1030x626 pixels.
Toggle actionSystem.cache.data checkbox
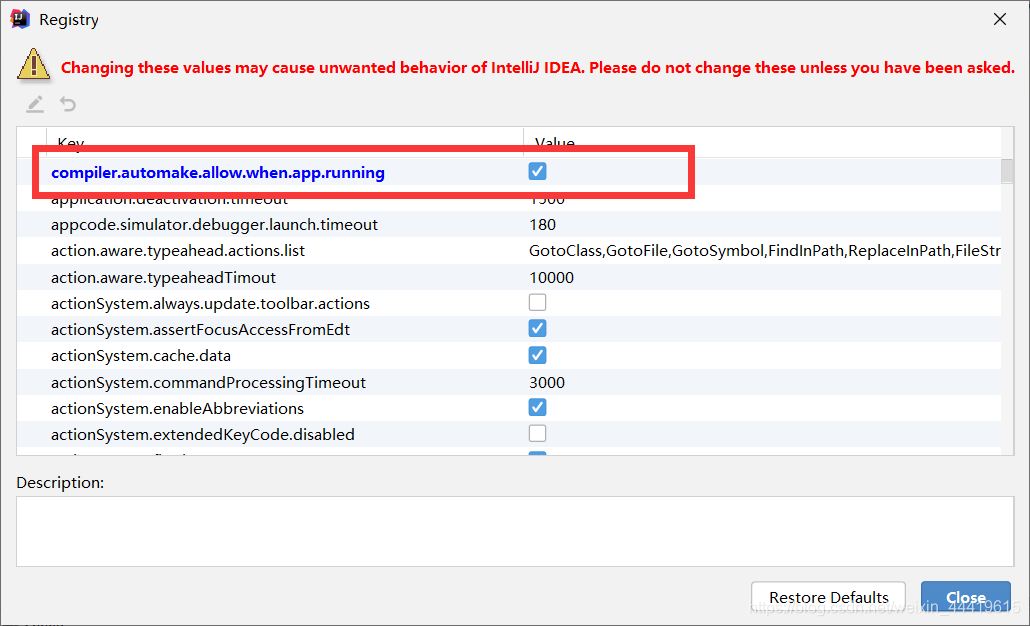[x=537, y=355]
